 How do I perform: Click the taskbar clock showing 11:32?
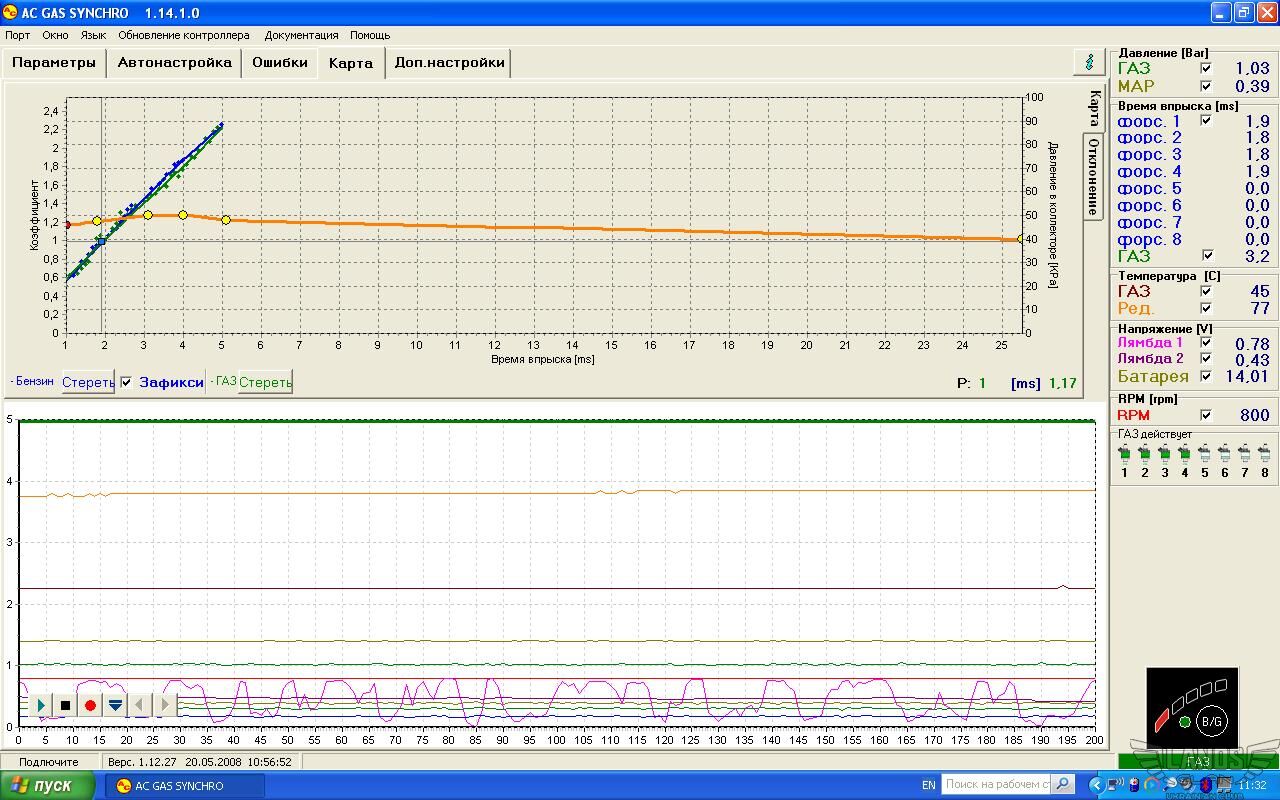click(1252, 786)
